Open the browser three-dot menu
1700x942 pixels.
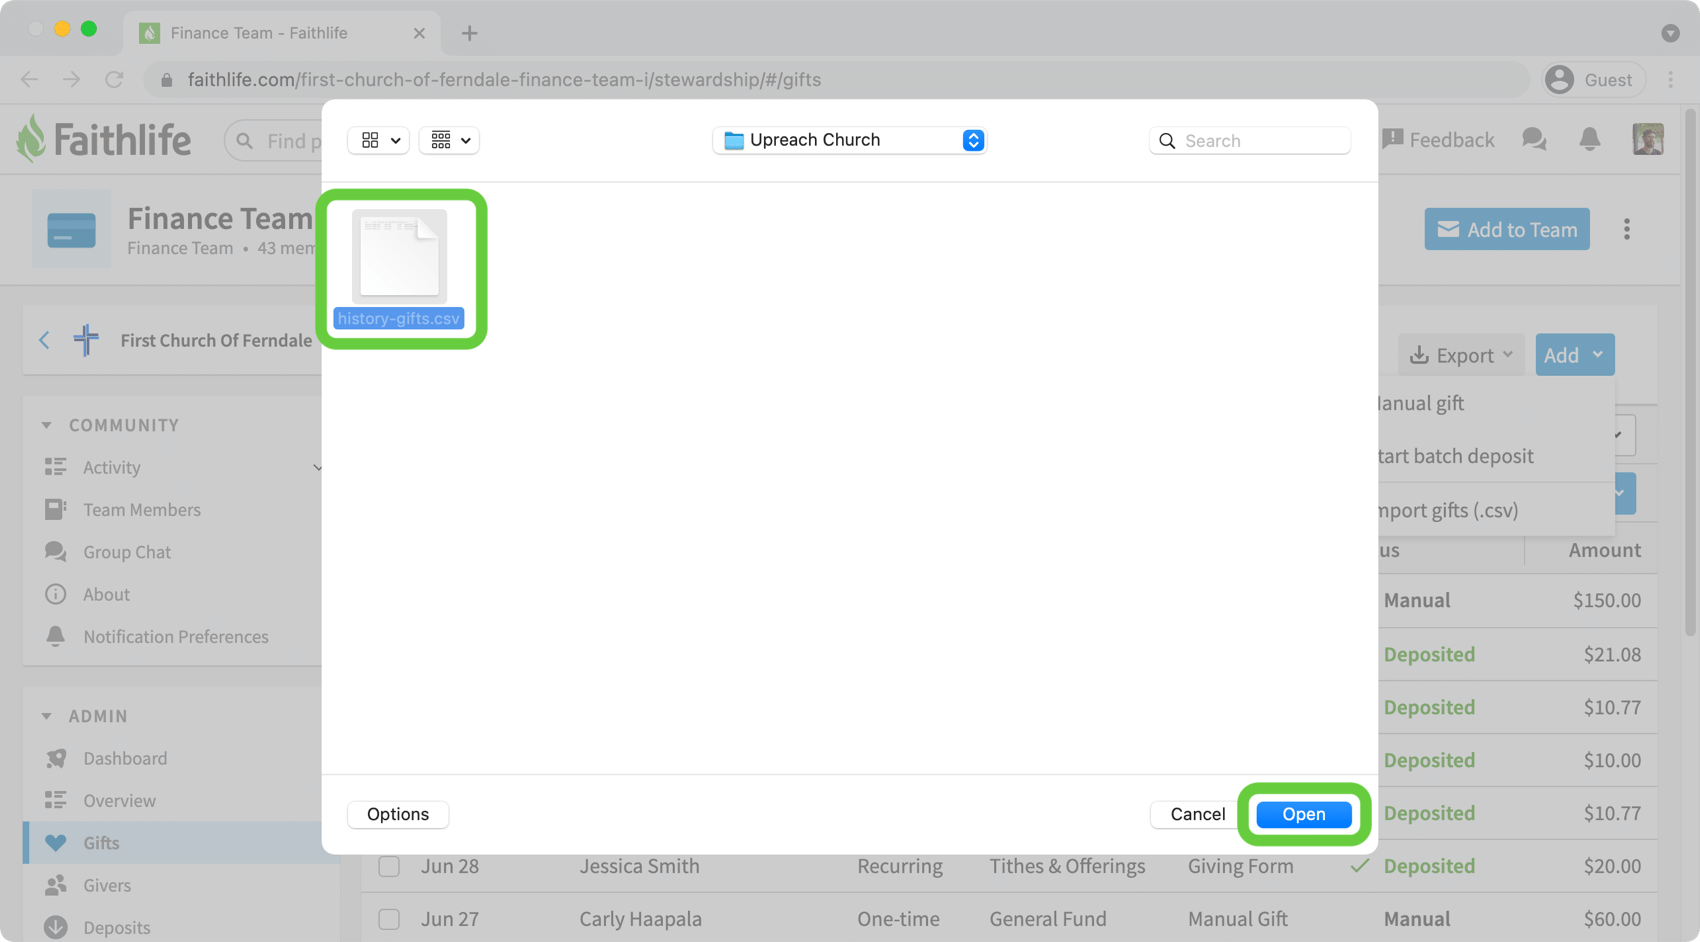coord(1671,80)
